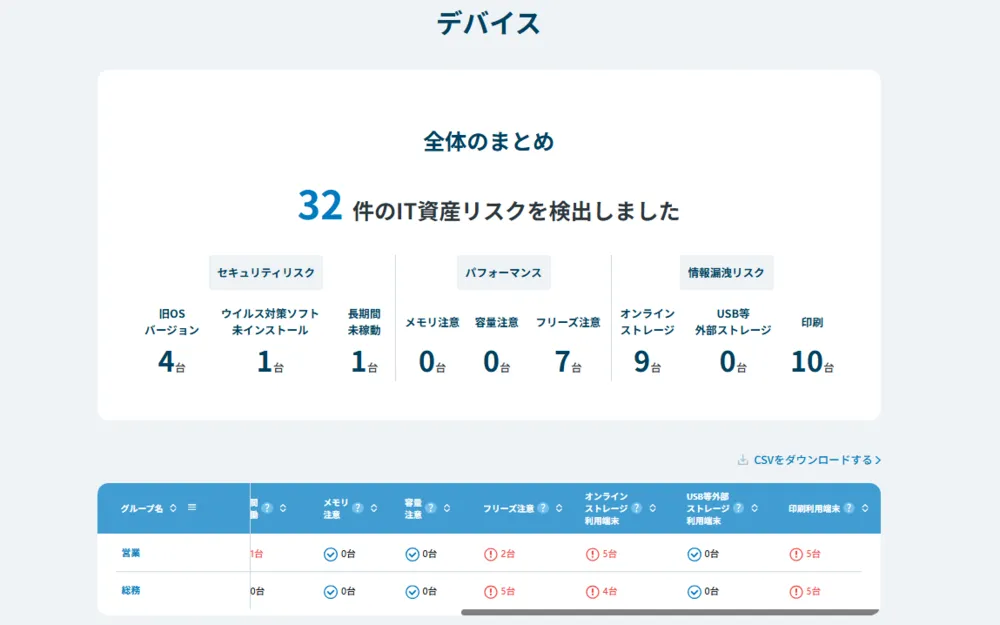Click 営業 row 印刷利用端末 warning icon

[796, 554]
